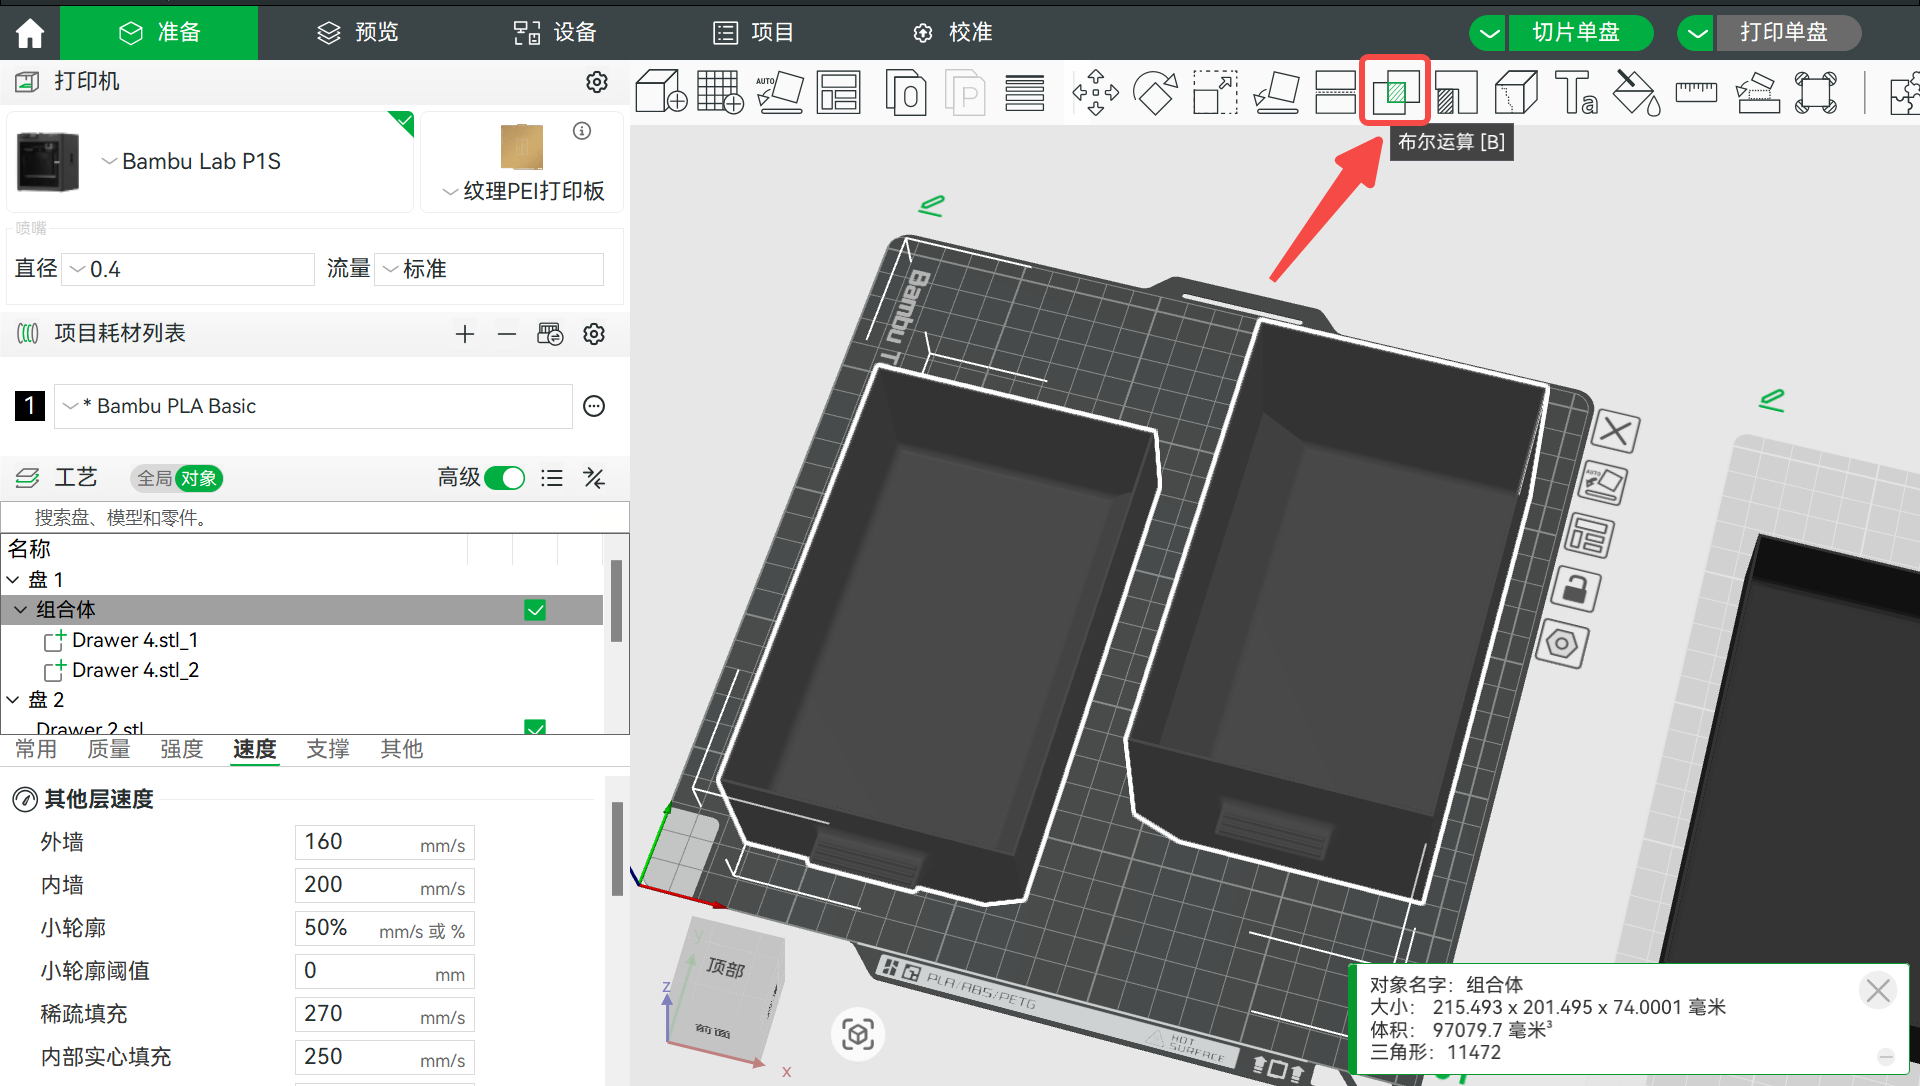Click the filament sync AMS icon
This screenshot has width=1920, height=1086.
click(550, 334)
